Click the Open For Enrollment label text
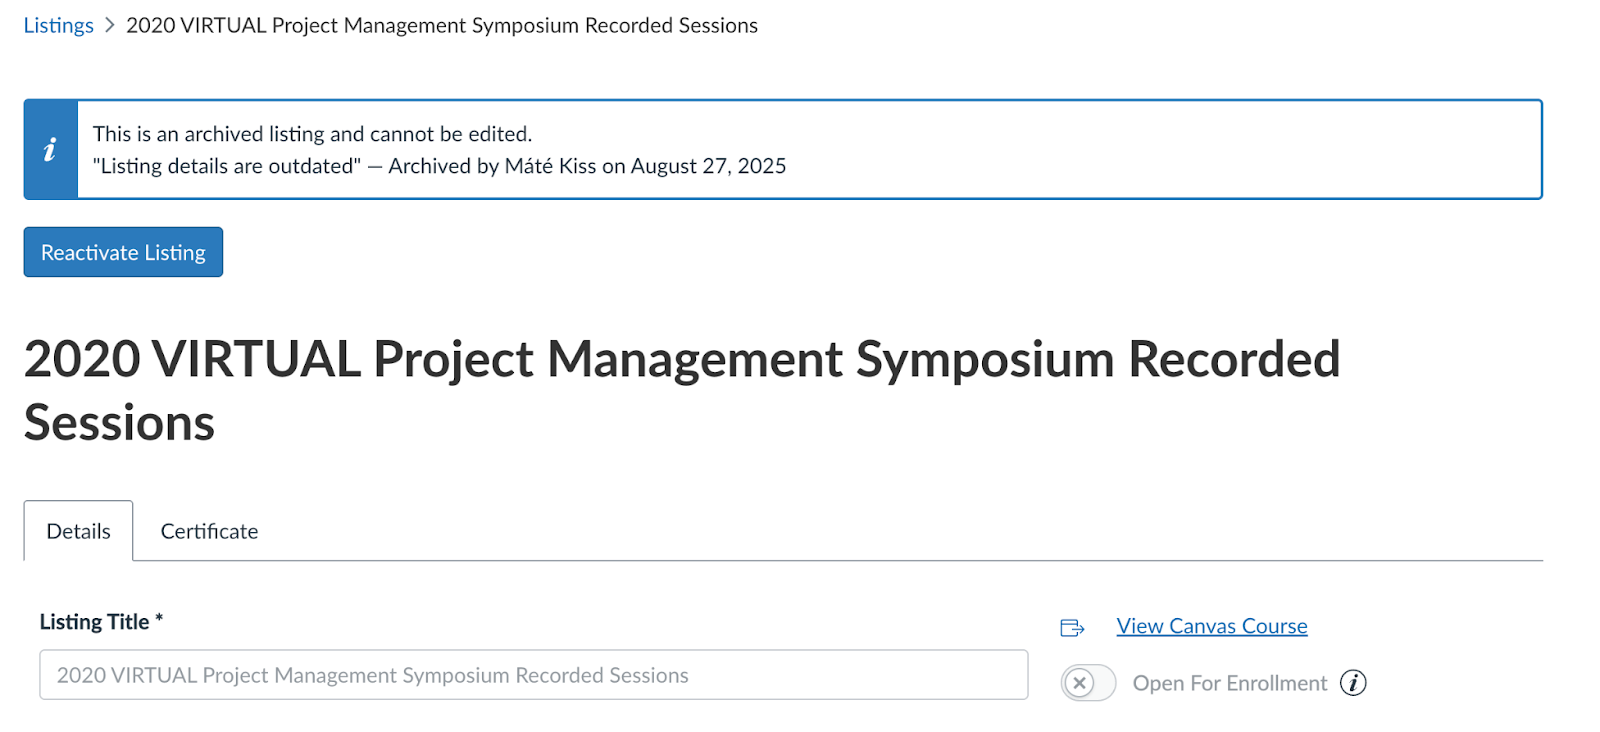Screen dimensions: 1600x732 click(x=1229, y=683)
